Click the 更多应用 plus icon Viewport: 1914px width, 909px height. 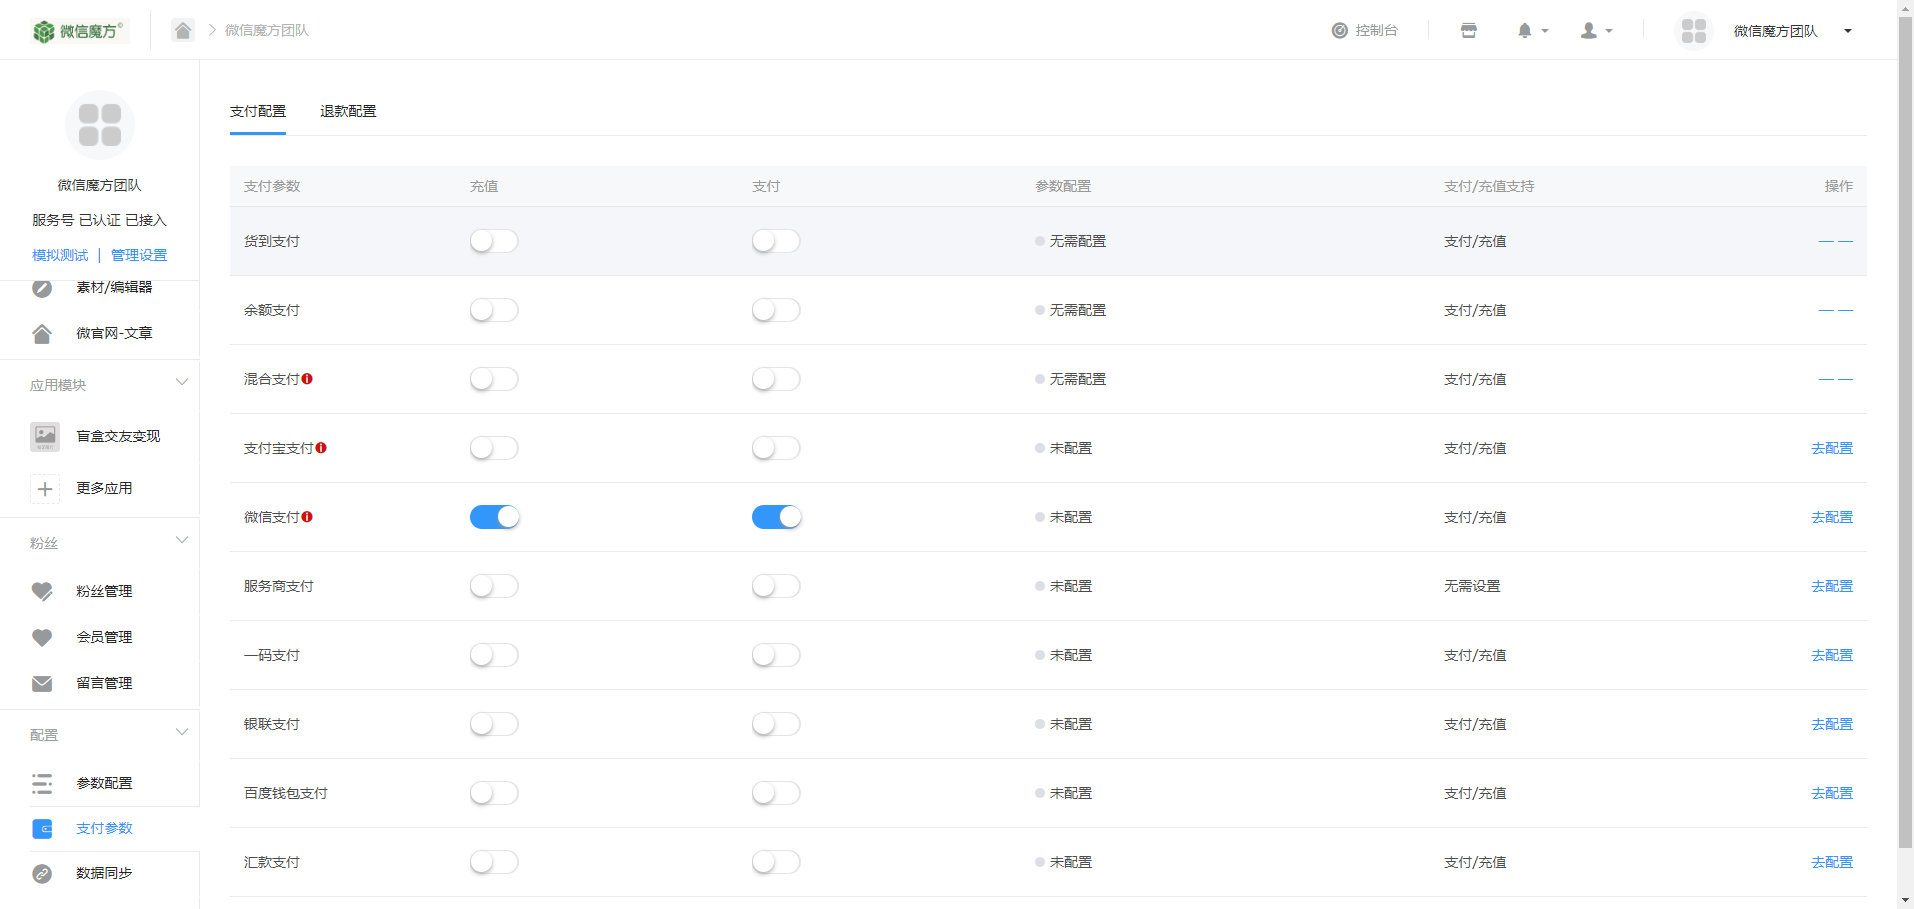[x=45, y=488]
